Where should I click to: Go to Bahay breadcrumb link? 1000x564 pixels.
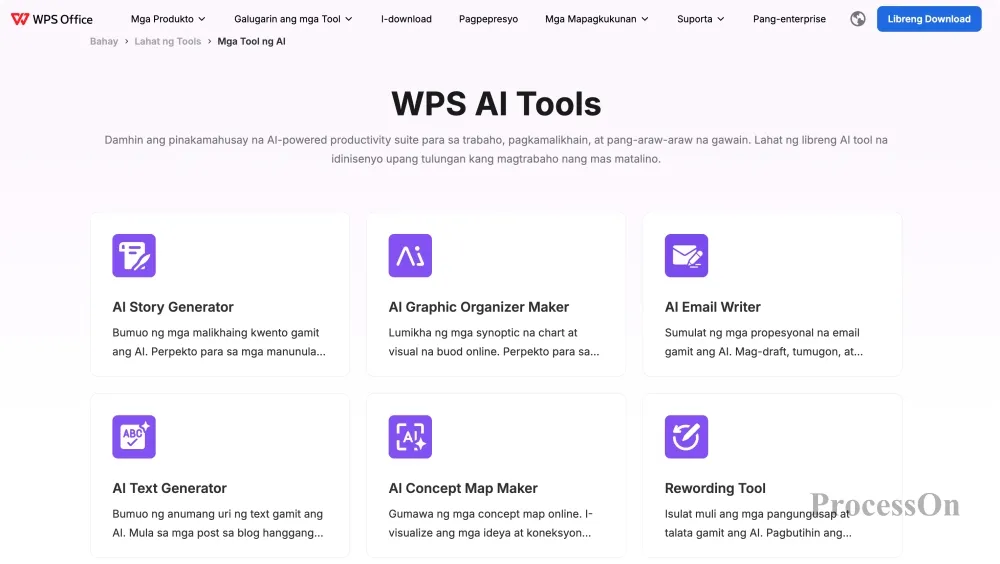coord(104,41)
